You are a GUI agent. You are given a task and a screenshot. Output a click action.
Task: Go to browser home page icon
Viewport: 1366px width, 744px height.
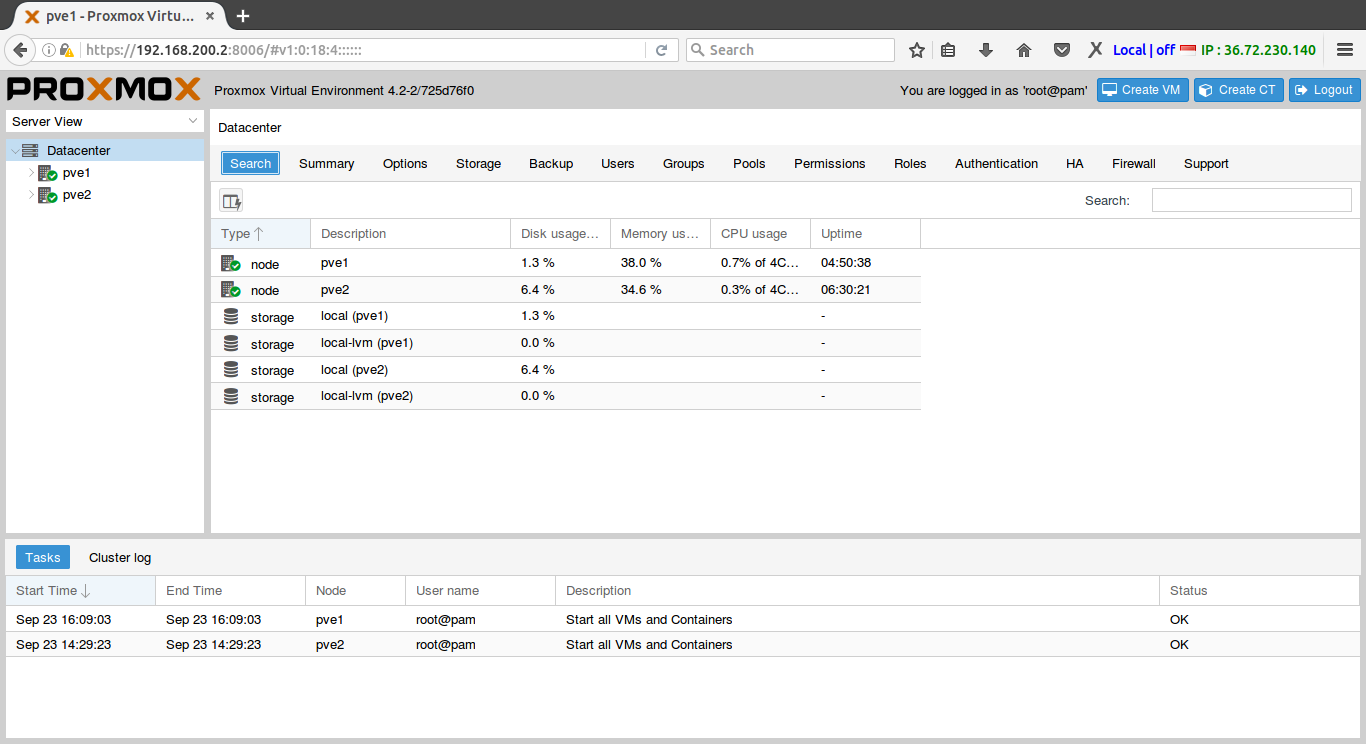pyautogui.click(x=1023, y=50)
